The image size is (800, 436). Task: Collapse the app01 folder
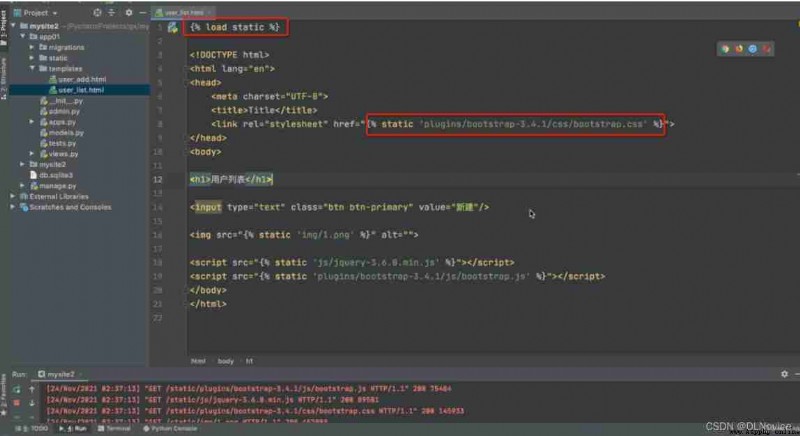23,36
